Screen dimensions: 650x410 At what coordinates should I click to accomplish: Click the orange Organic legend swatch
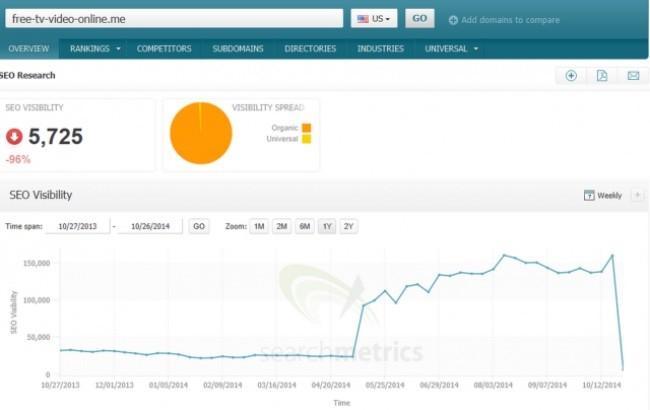click(x=306, y=128)
